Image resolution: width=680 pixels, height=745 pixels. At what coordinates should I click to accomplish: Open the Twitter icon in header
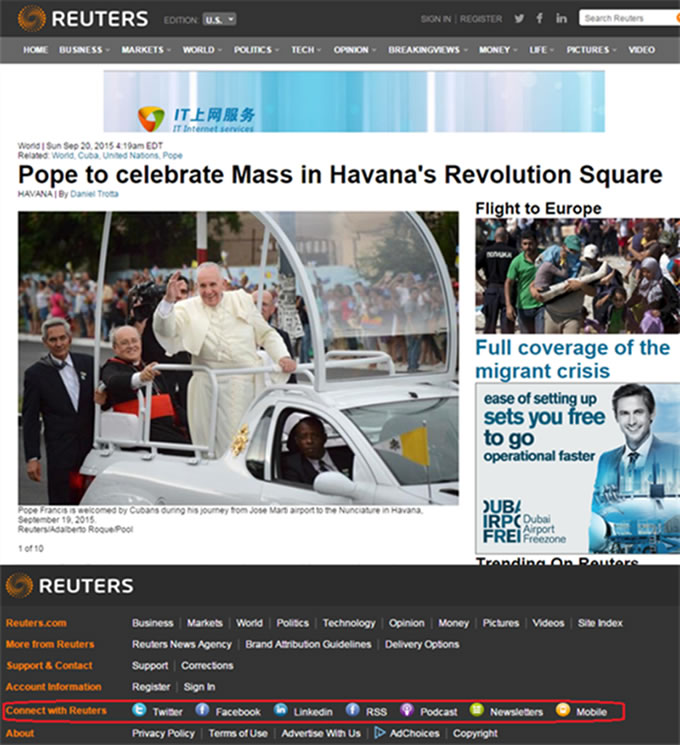click(519, 19)
